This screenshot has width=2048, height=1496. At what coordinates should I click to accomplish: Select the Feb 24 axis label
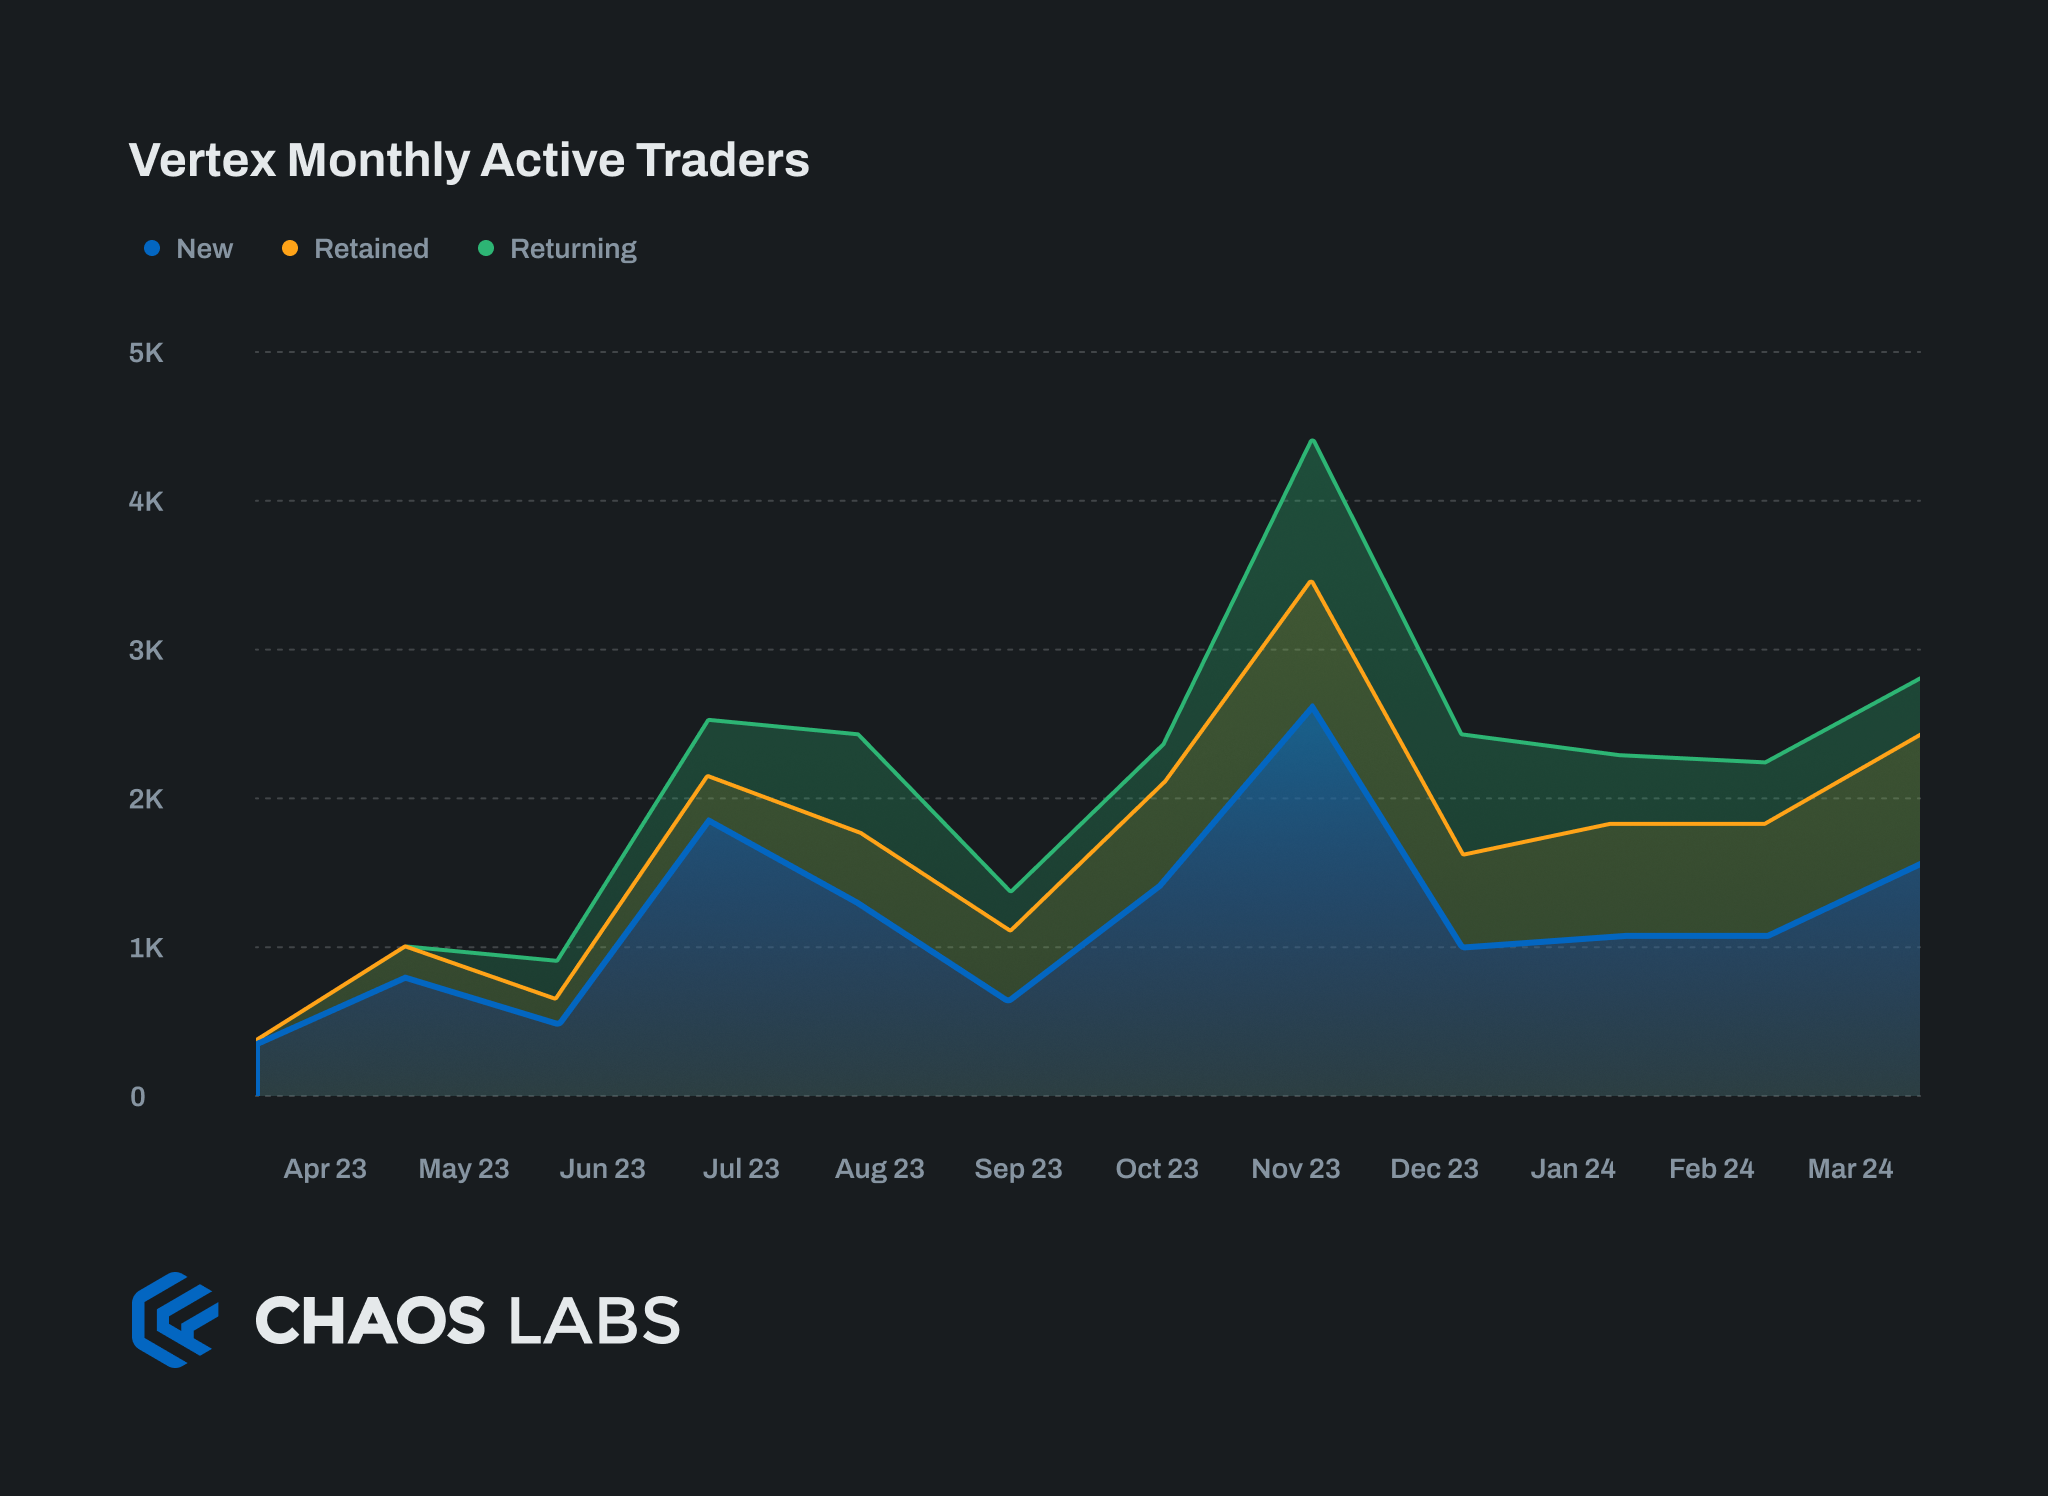tap(1712, 1168)
